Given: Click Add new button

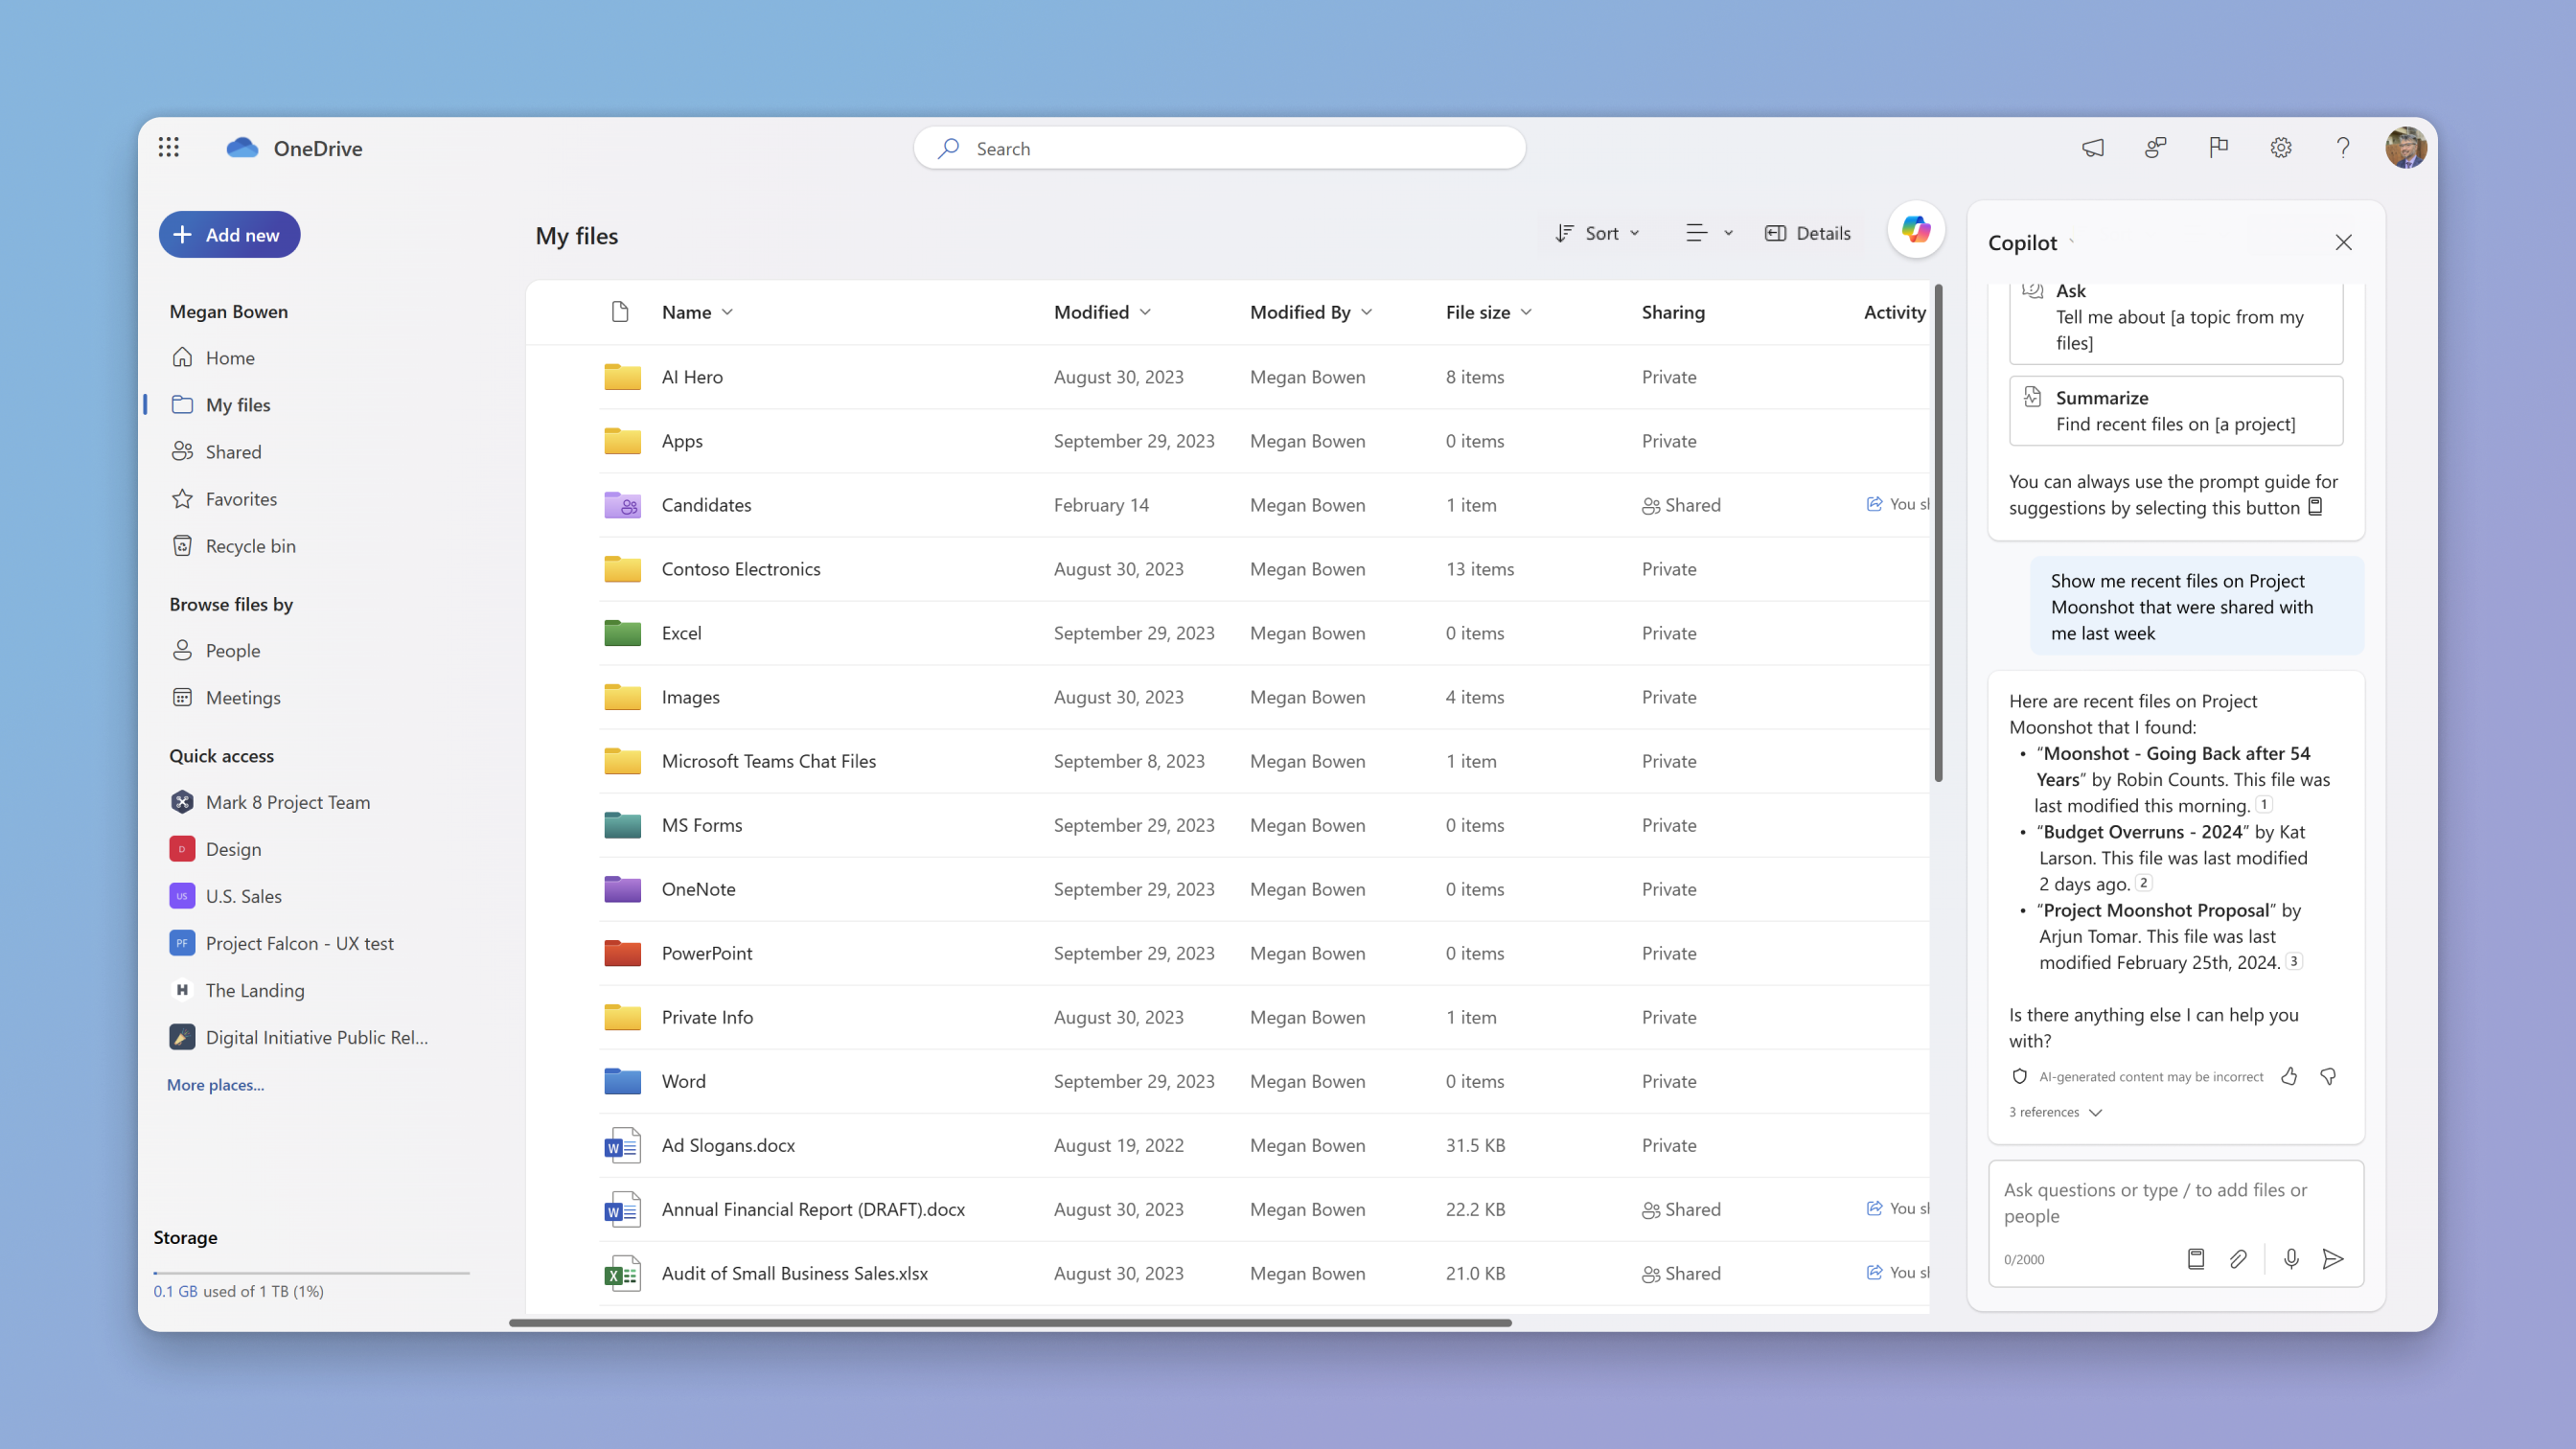Looking at the screenshot, I should tap(226, 234).
